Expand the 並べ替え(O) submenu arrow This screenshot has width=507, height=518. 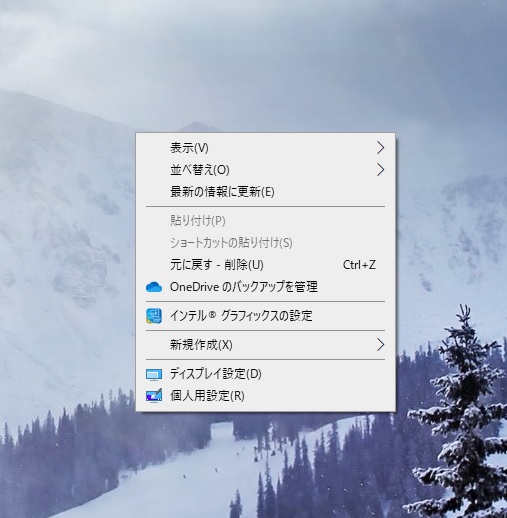point(380,170)
